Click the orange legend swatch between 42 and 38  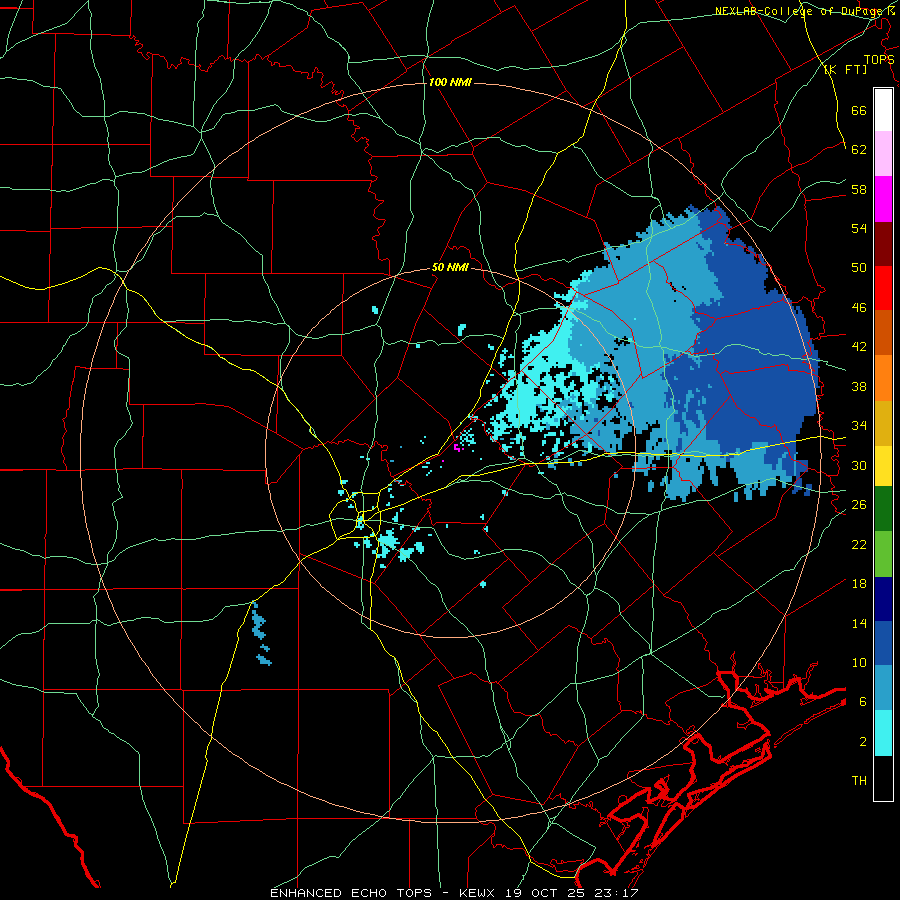pyautogui.click(x=883, y=378)
